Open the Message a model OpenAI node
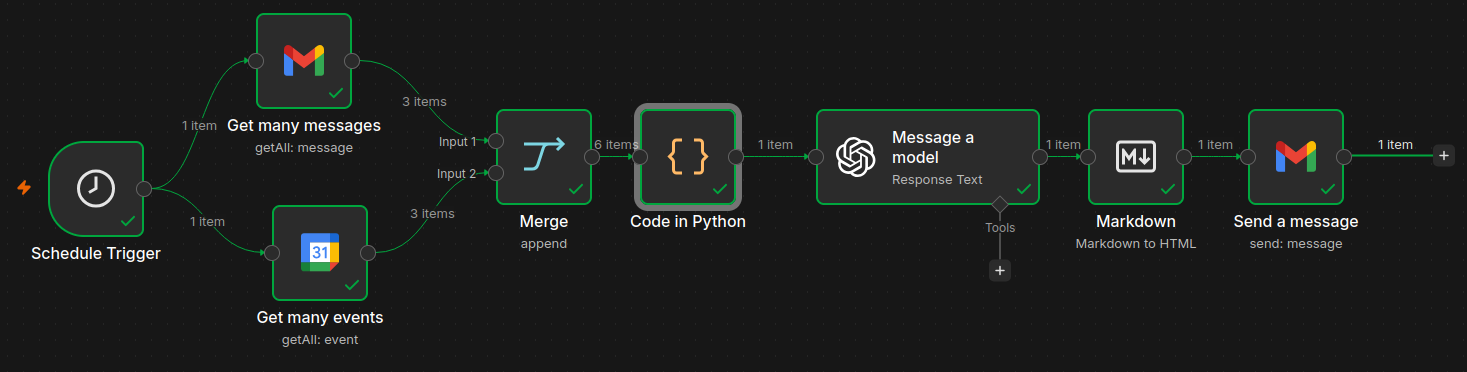Screen dimensions: 1467x372 click(928, 157)
